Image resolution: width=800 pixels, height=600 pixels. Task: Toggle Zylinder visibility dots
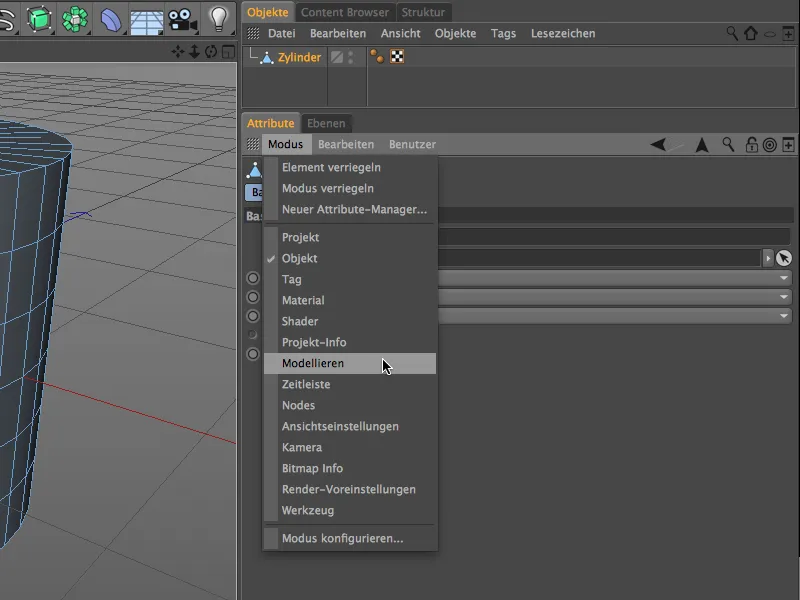pos(351,57)
